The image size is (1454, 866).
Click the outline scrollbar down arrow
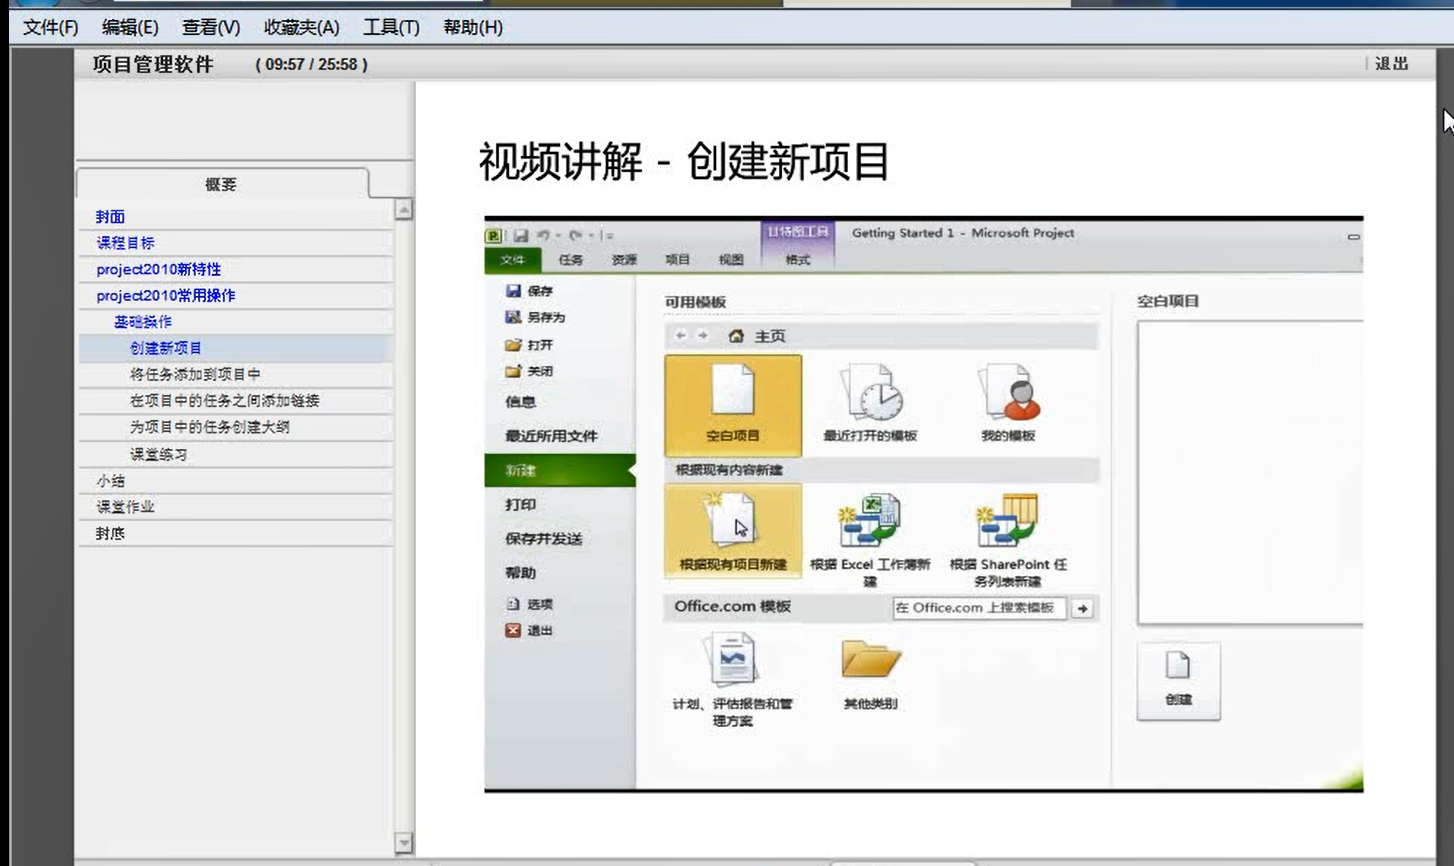coord(403,843)
